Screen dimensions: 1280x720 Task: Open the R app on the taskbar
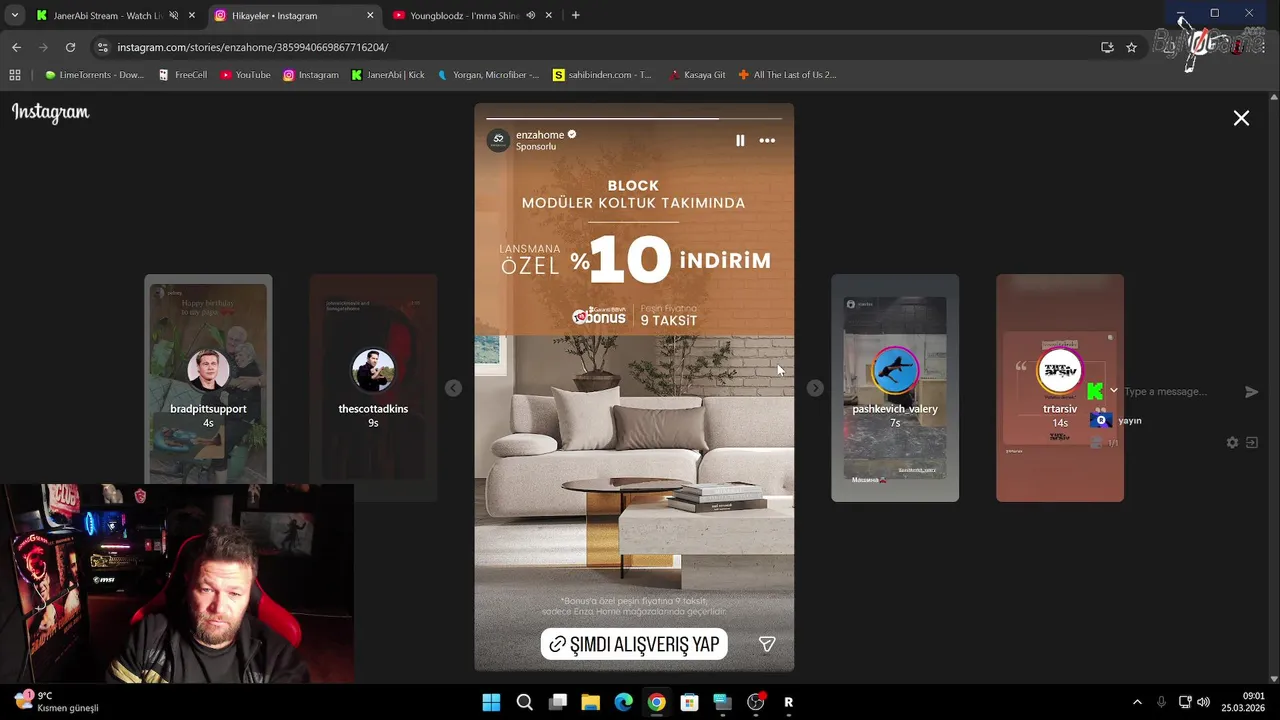click(x=788, y=702)
